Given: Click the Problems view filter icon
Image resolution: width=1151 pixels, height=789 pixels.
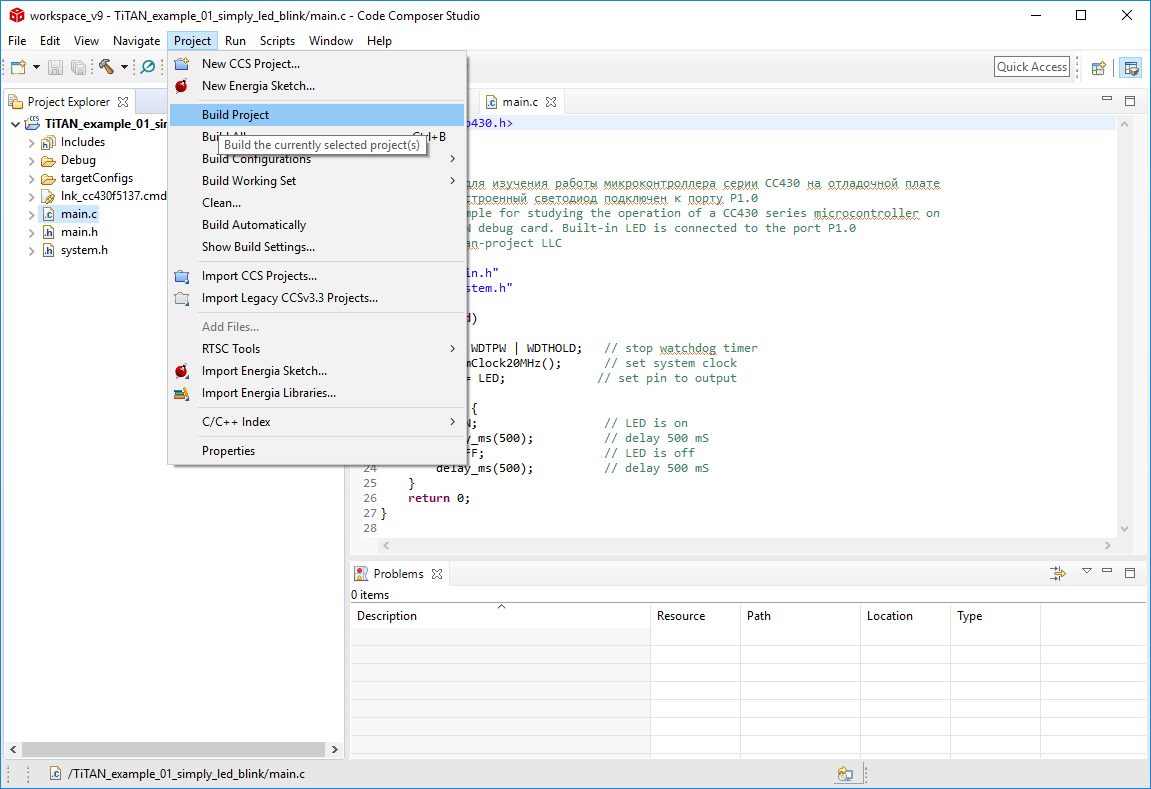Looking at the screenshot, I should click(1058, 573).
